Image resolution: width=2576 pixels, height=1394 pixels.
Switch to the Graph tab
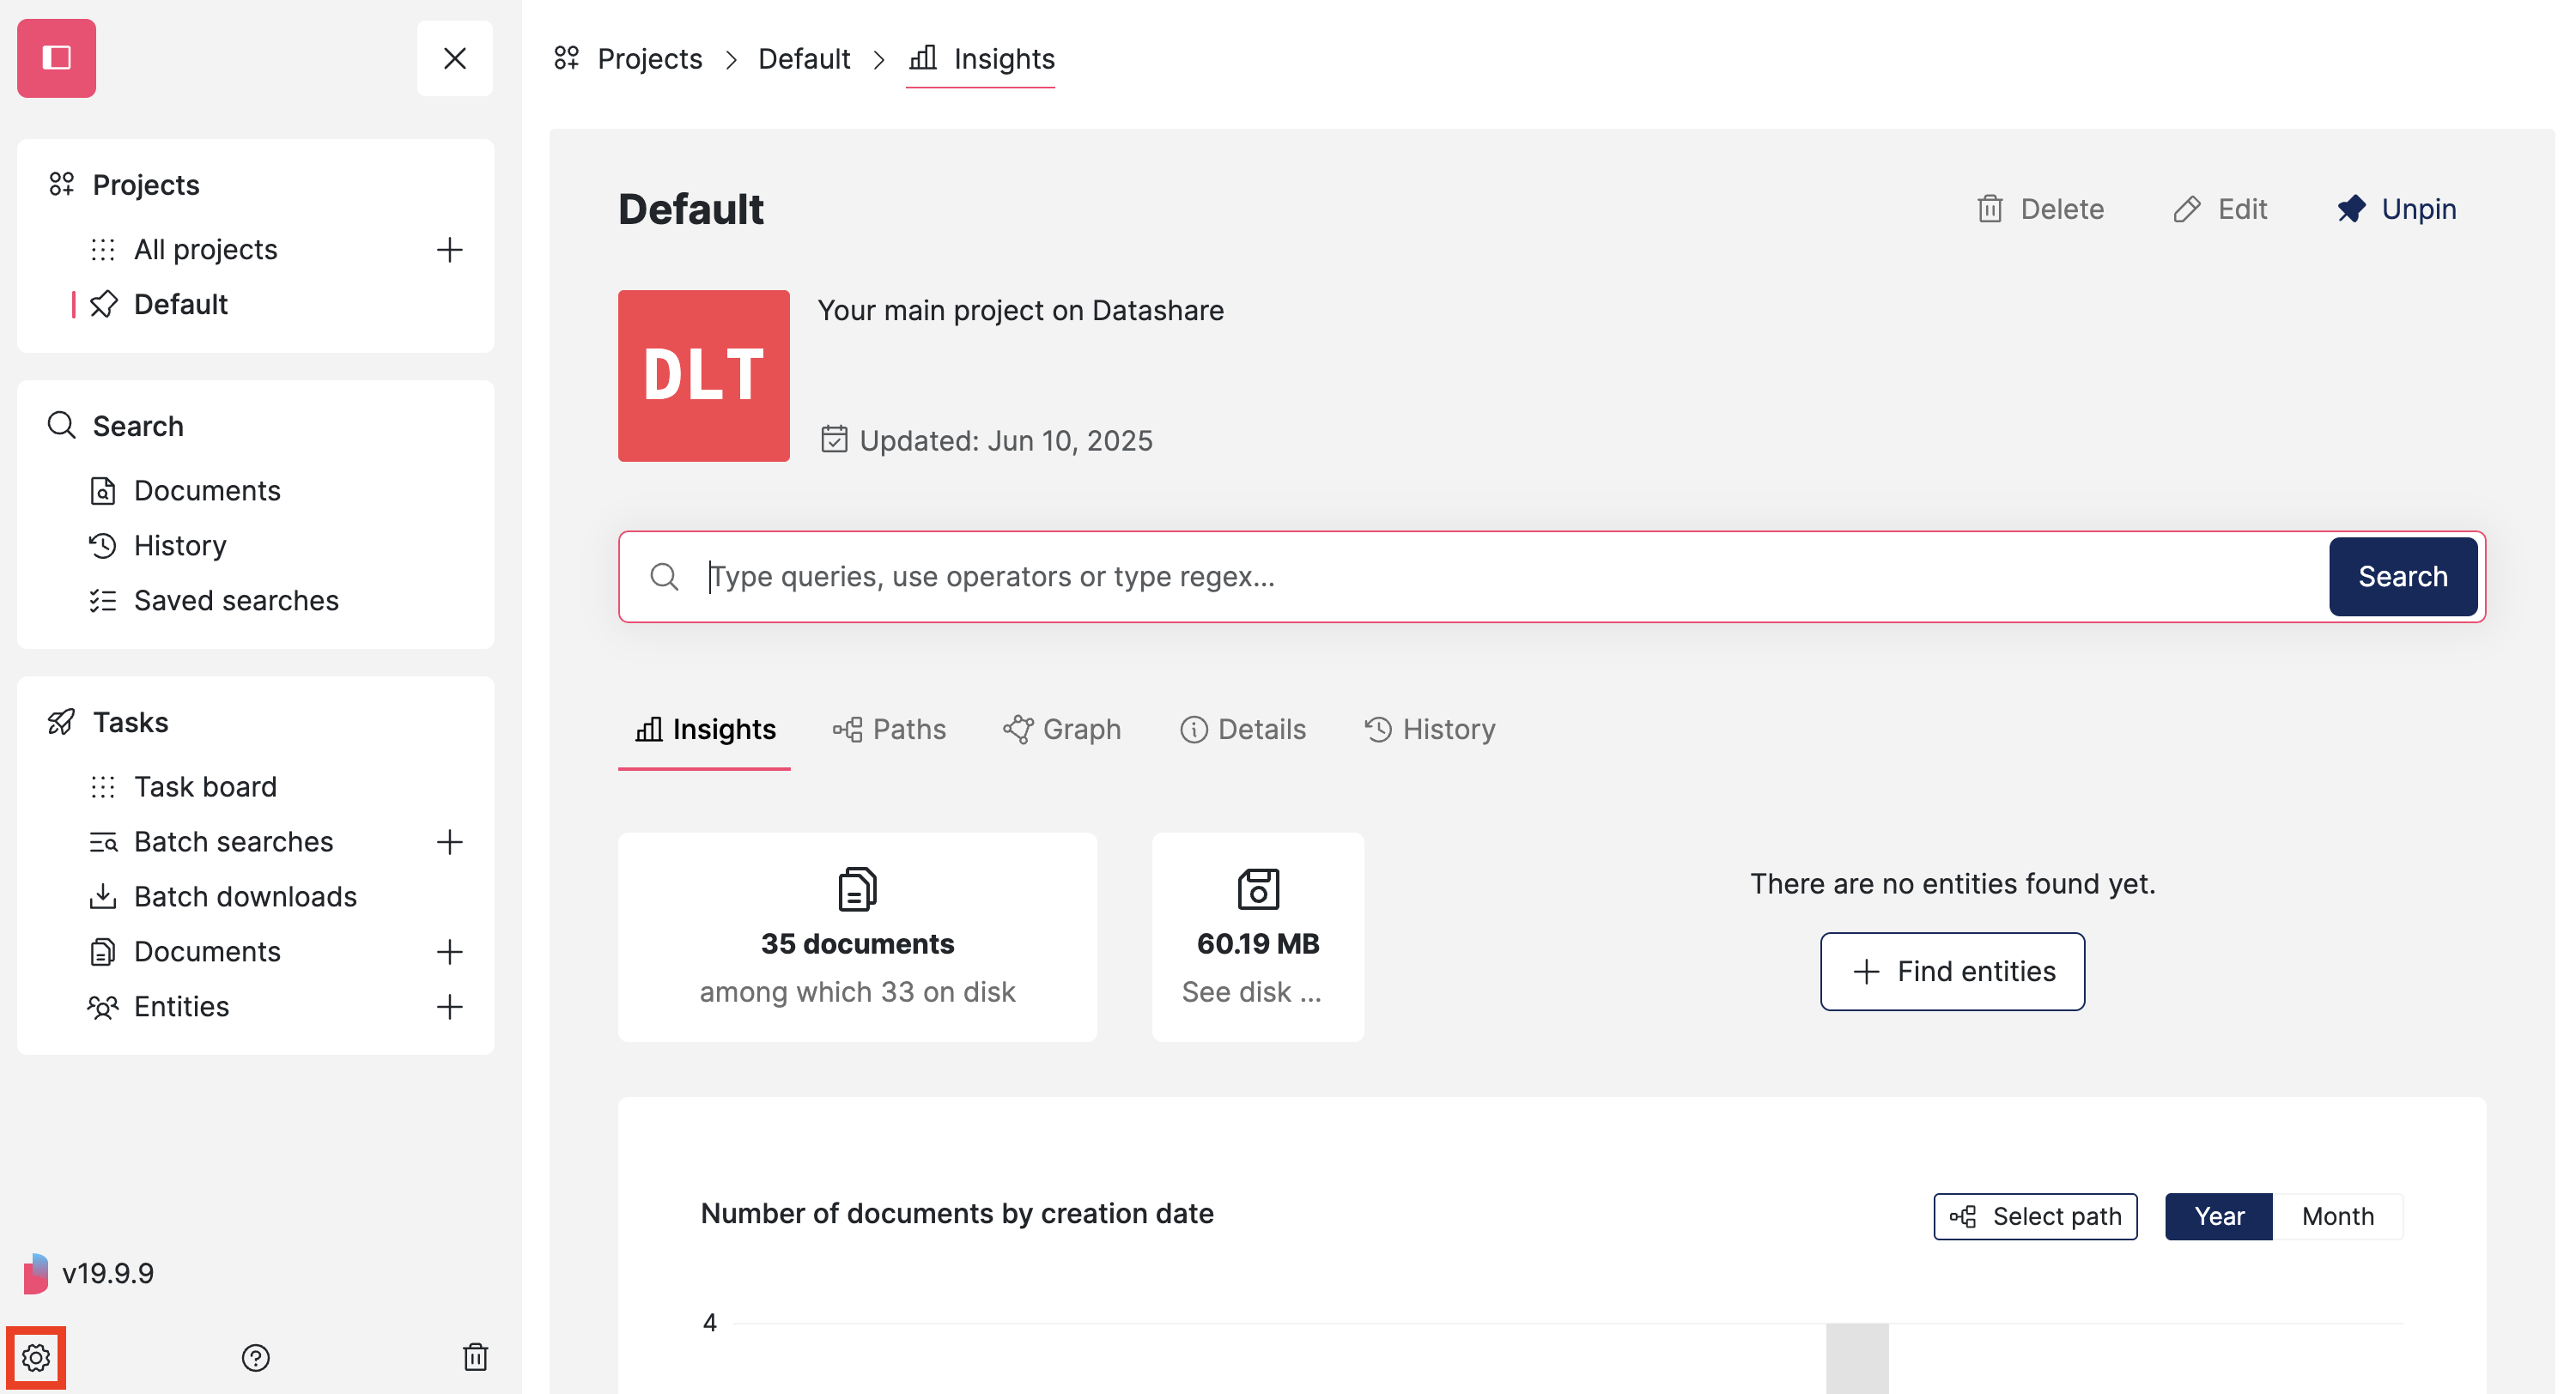pyautogui.click(x=1062, y=729)
